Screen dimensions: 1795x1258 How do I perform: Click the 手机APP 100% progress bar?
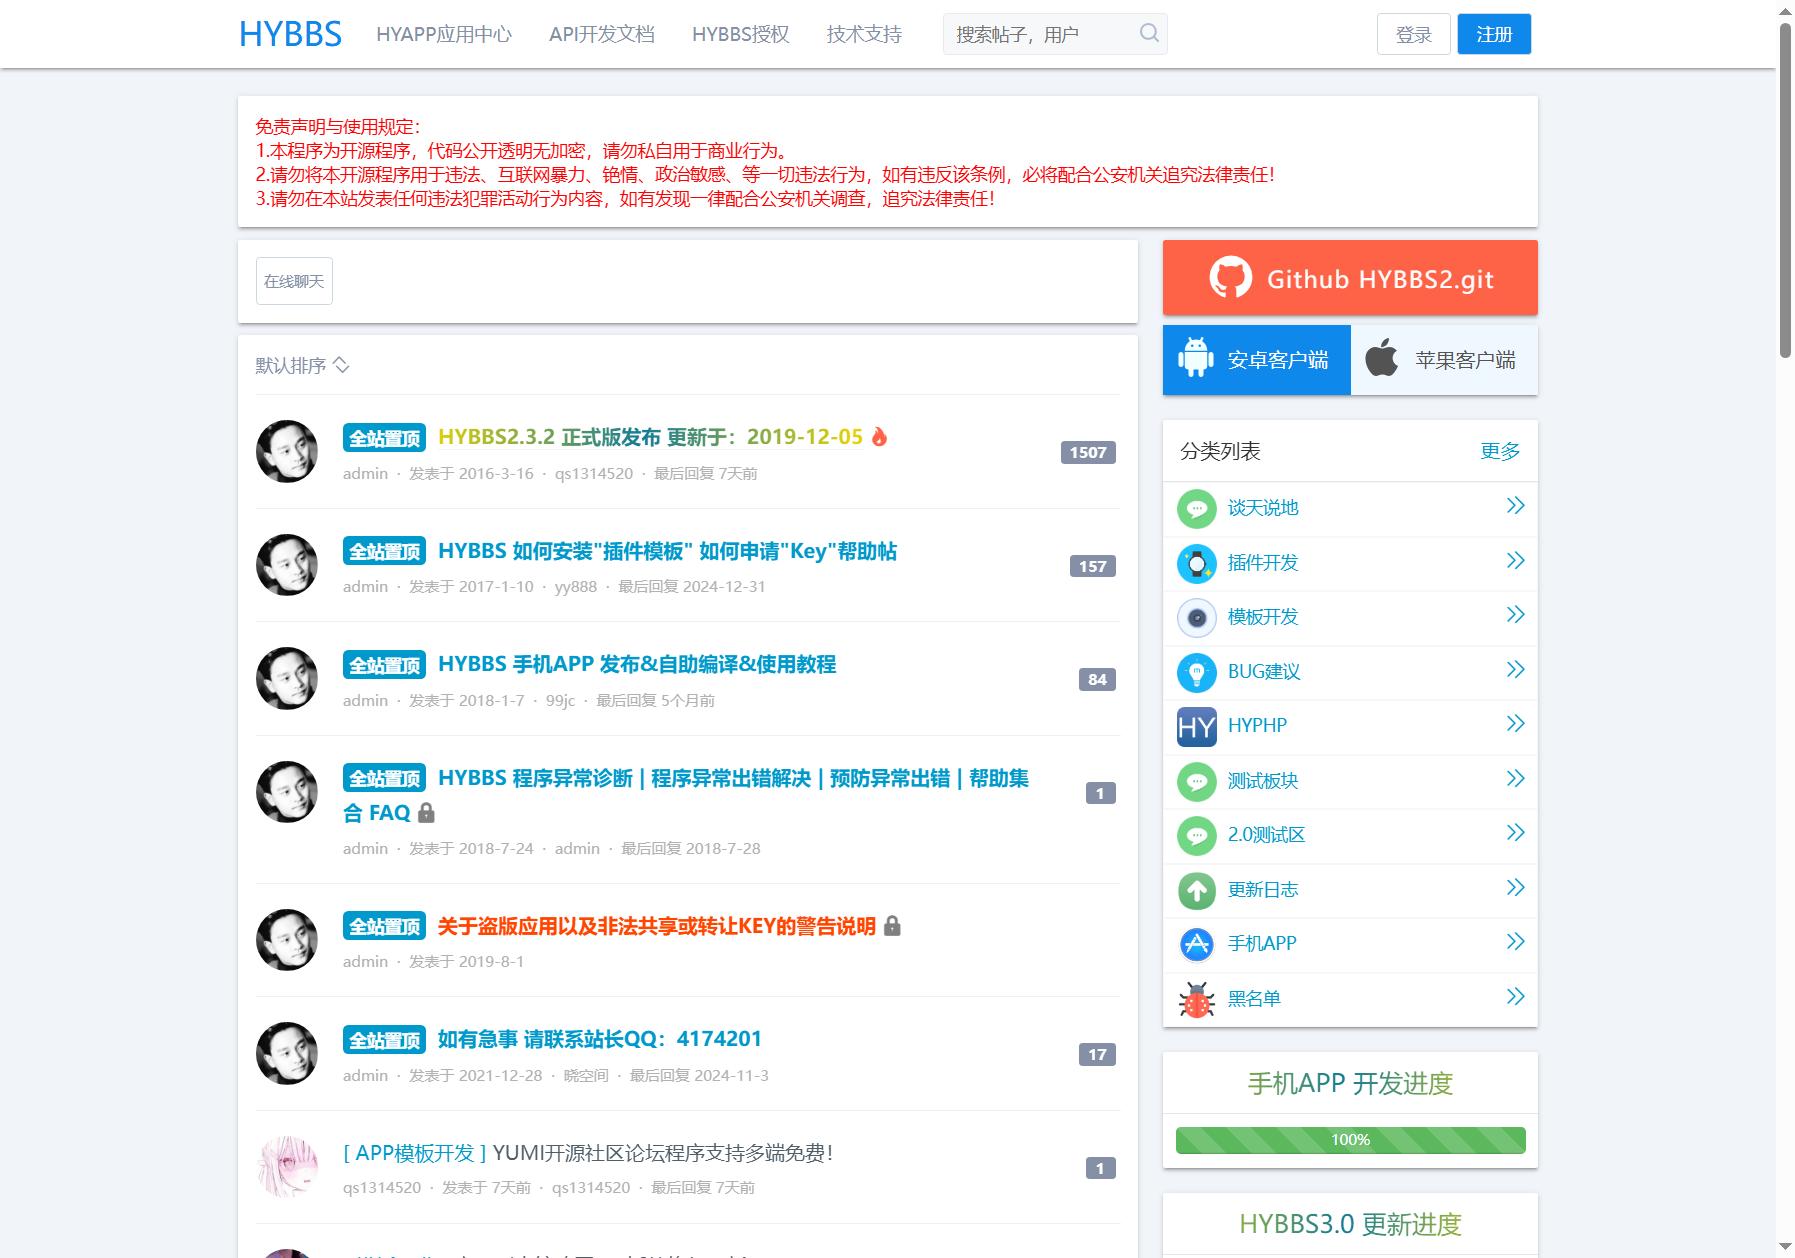pos(1350,1140)
